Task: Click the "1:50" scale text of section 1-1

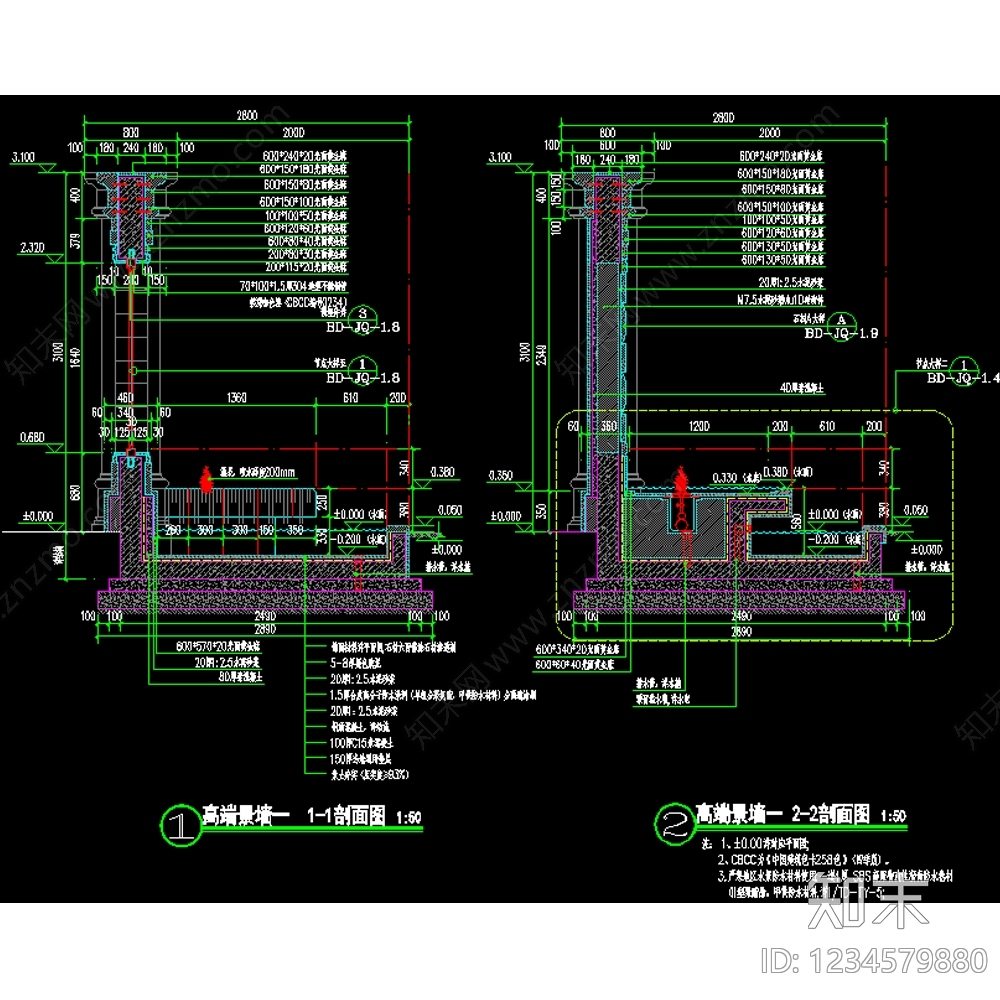Action: coord(409,818)
